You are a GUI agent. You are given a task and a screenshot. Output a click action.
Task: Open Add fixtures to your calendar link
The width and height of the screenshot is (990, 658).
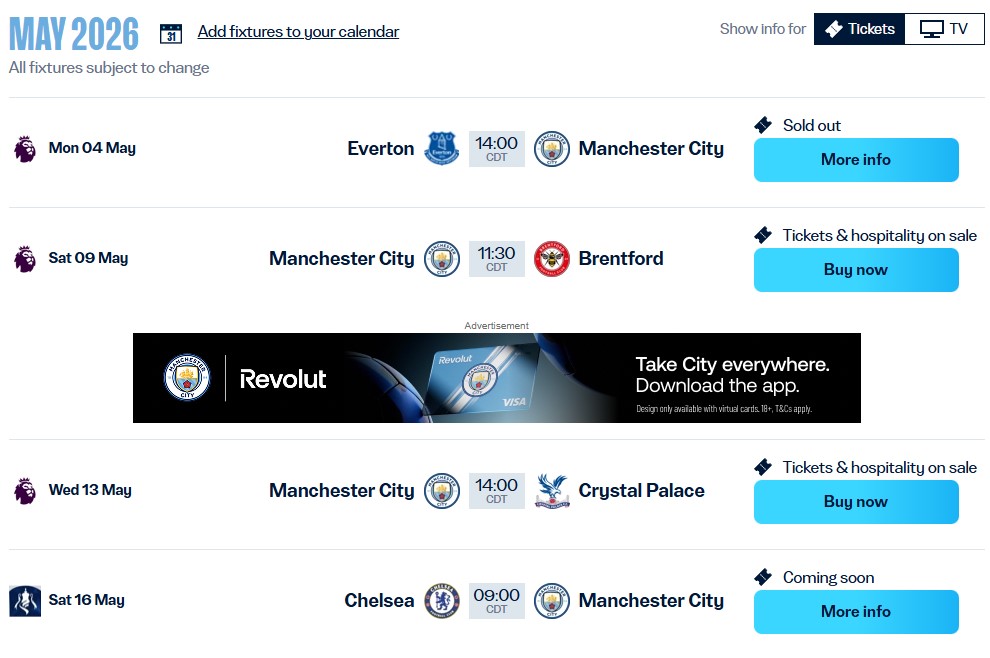[298, 32]
